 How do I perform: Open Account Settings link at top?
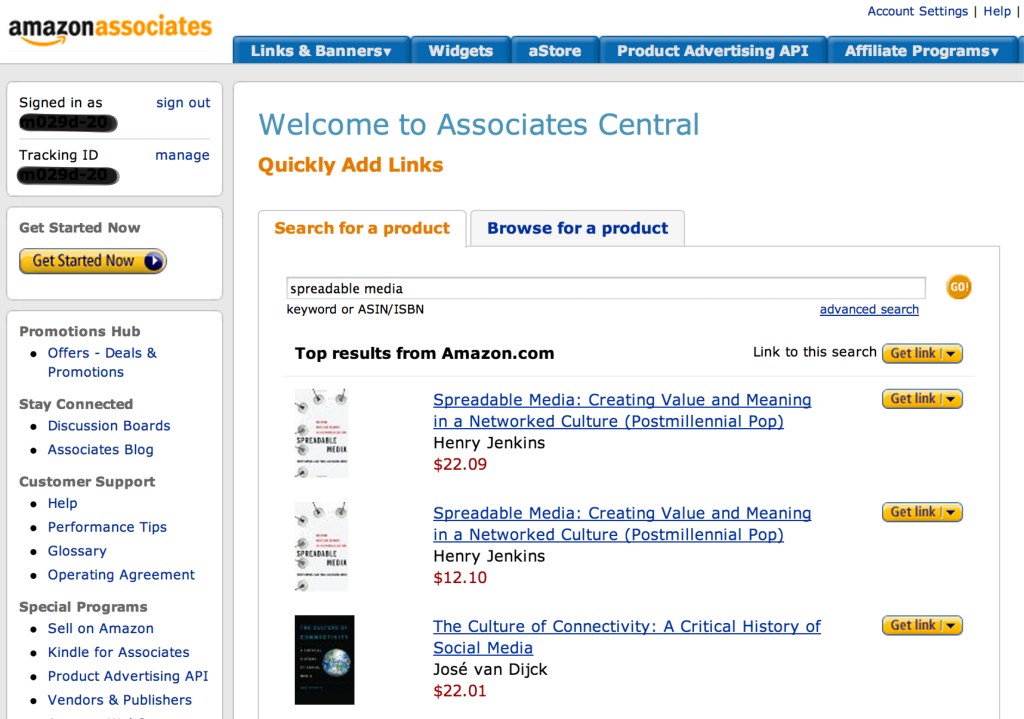pyautogui.click(x=917, y=11)
